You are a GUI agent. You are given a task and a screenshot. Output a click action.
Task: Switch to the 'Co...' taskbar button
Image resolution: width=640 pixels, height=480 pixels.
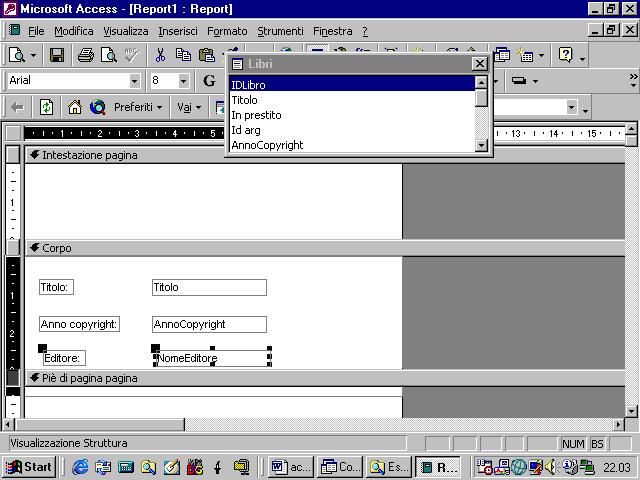[x=340, y=467]
